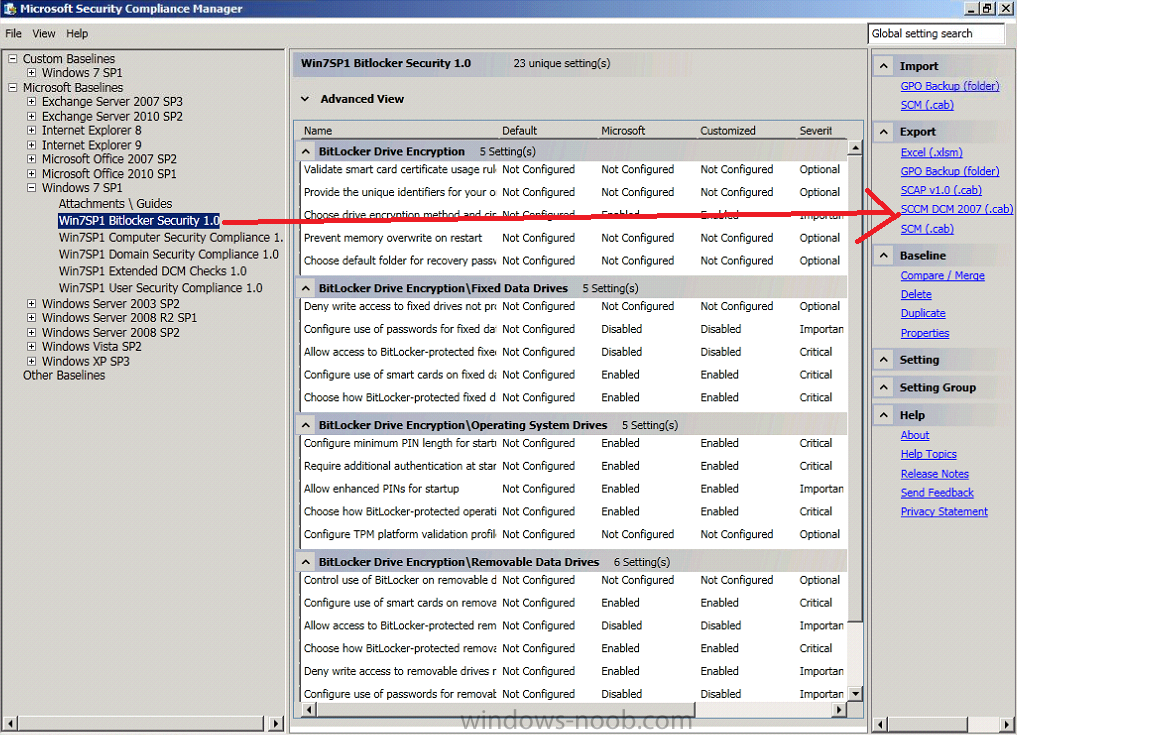Collapse the Operating System Drives settings group
Image resolution: width=1152 pixels, height=735 pixels.
pos(306,425)
